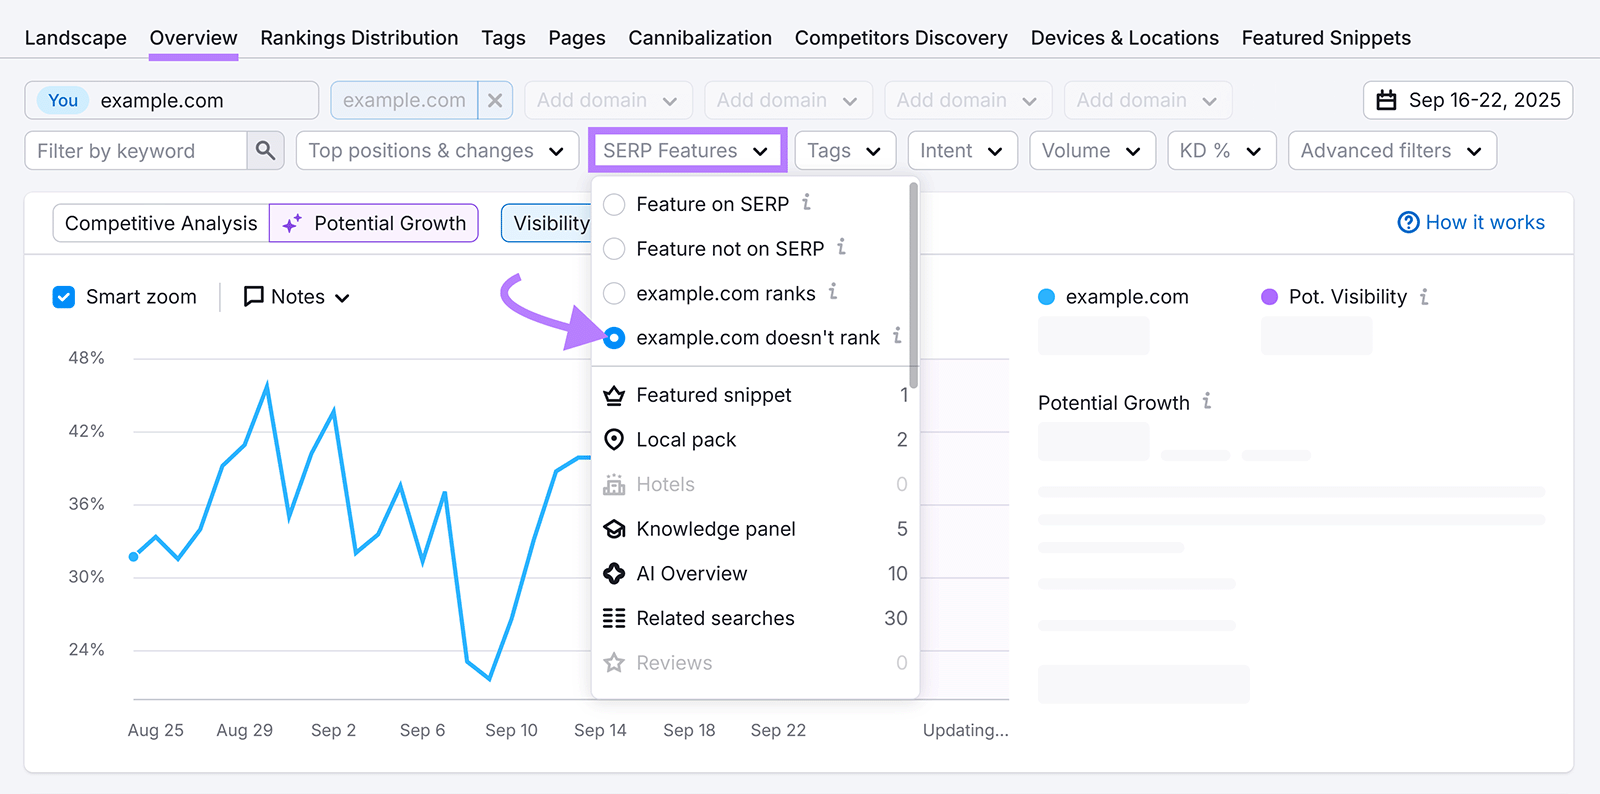
Task: Click the Filter by keyword input field
Action: tap(136, 151)
